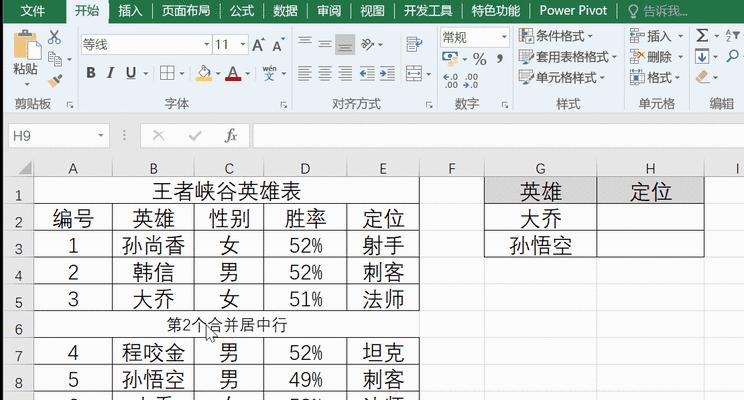Screen dimensions: 744x400
Task: Click the insert function fx icon
Action: point(231,136)
